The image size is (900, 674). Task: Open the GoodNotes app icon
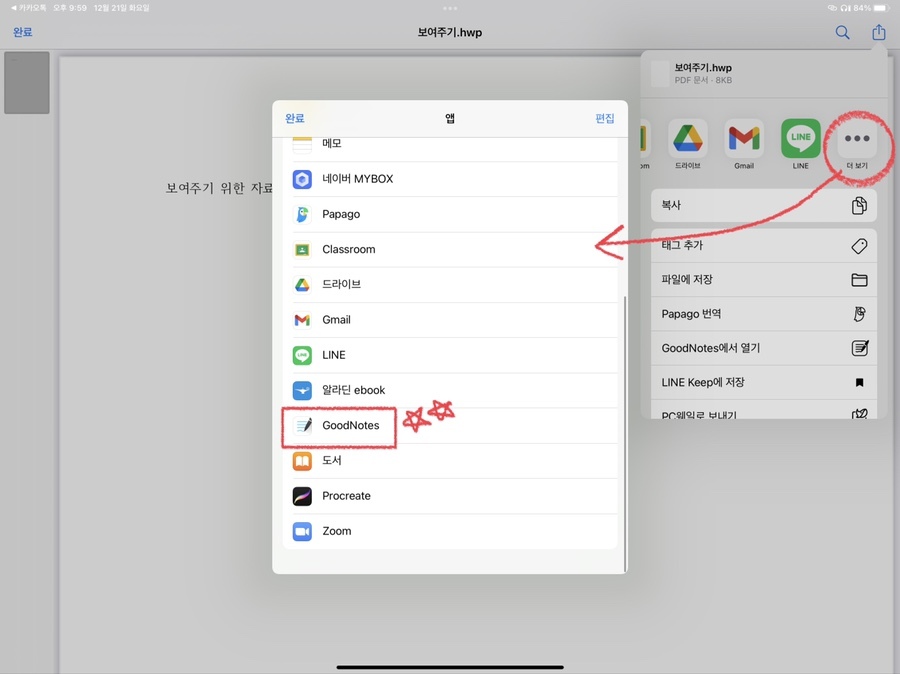[302, 425]
